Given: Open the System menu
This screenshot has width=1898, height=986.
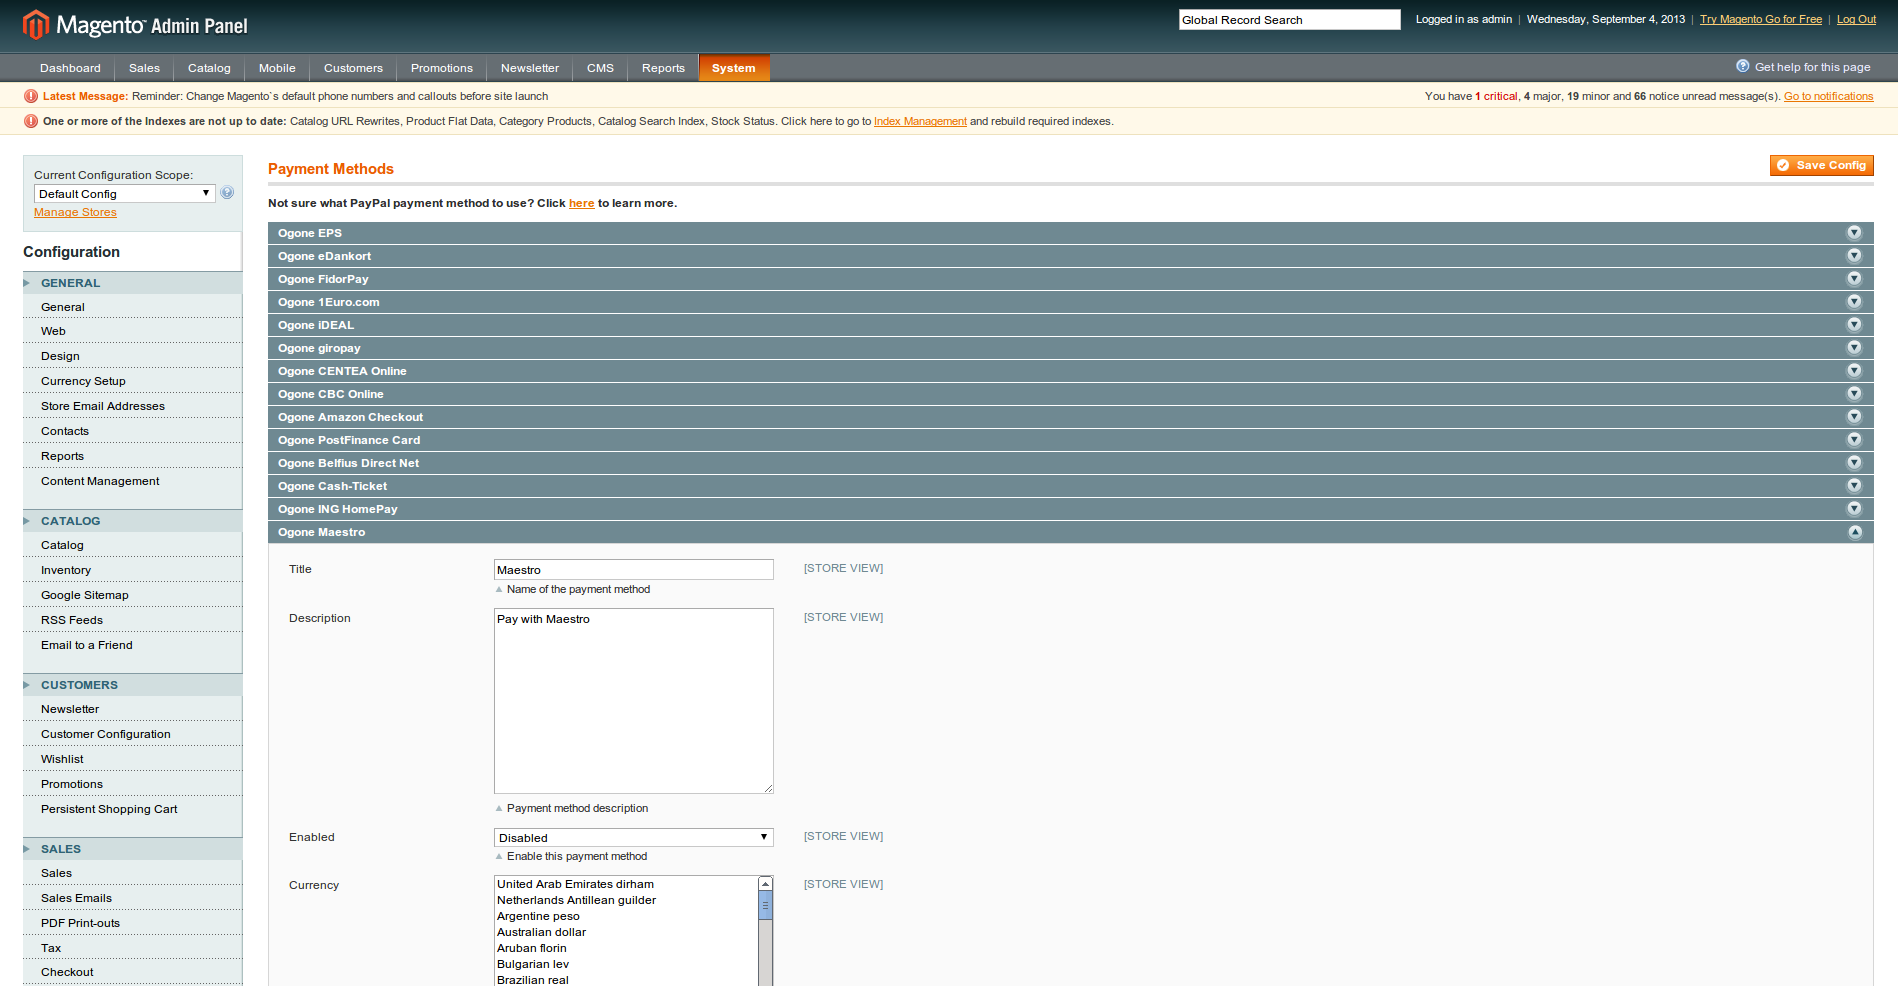Looking at the screenshot, I should coord(734,68).
